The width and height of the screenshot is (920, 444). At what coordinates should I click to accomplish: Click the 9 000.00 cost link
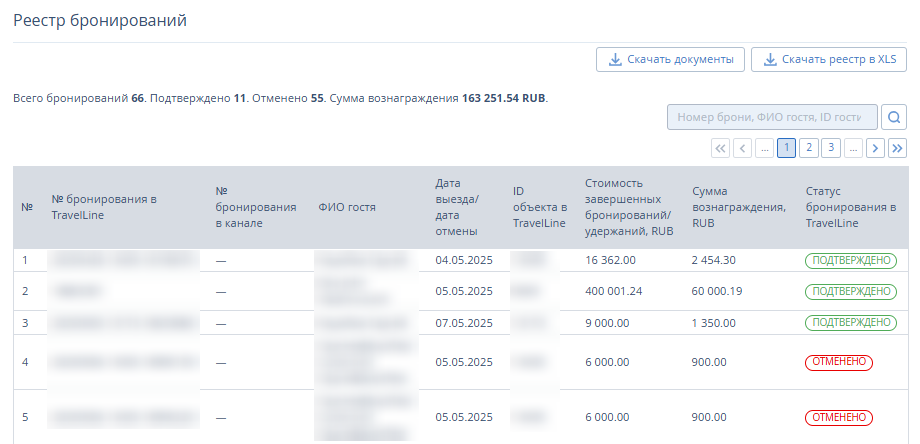607,323
